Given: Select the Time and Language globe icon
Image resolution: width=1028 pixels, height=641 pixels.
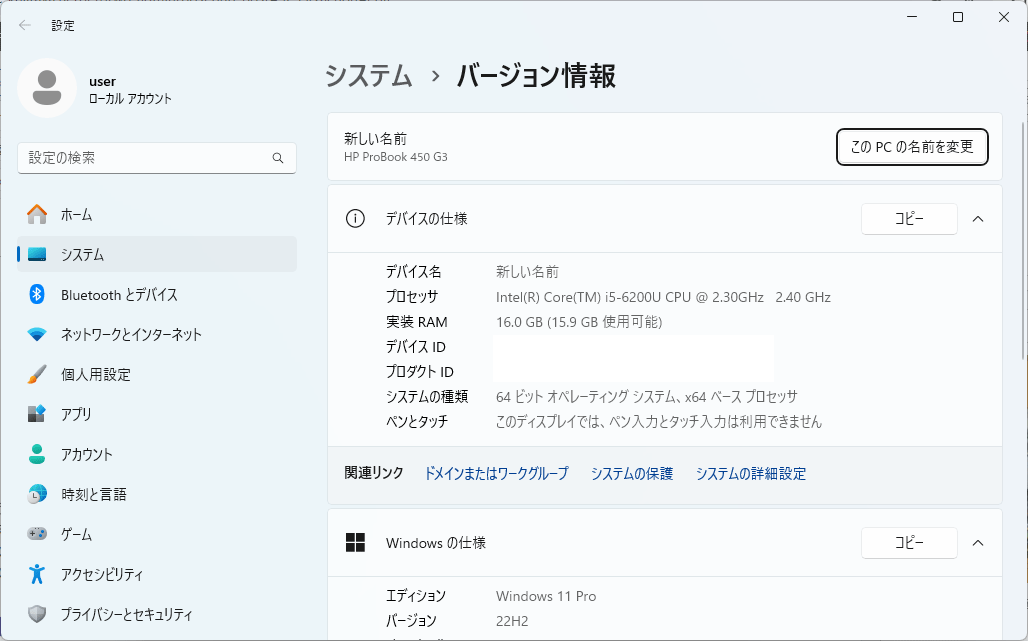Looking at the screenshot, I should click(x=37, y=494).
